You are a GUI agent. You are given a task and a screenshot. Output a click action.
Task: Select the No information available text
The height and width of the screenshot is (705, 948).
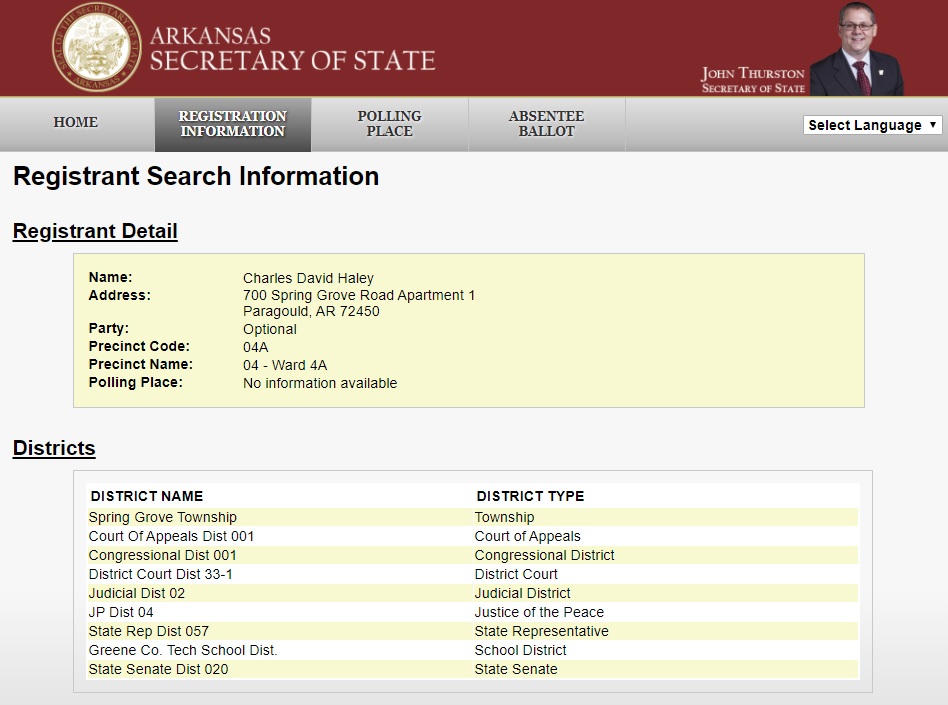tap(320, 383)
